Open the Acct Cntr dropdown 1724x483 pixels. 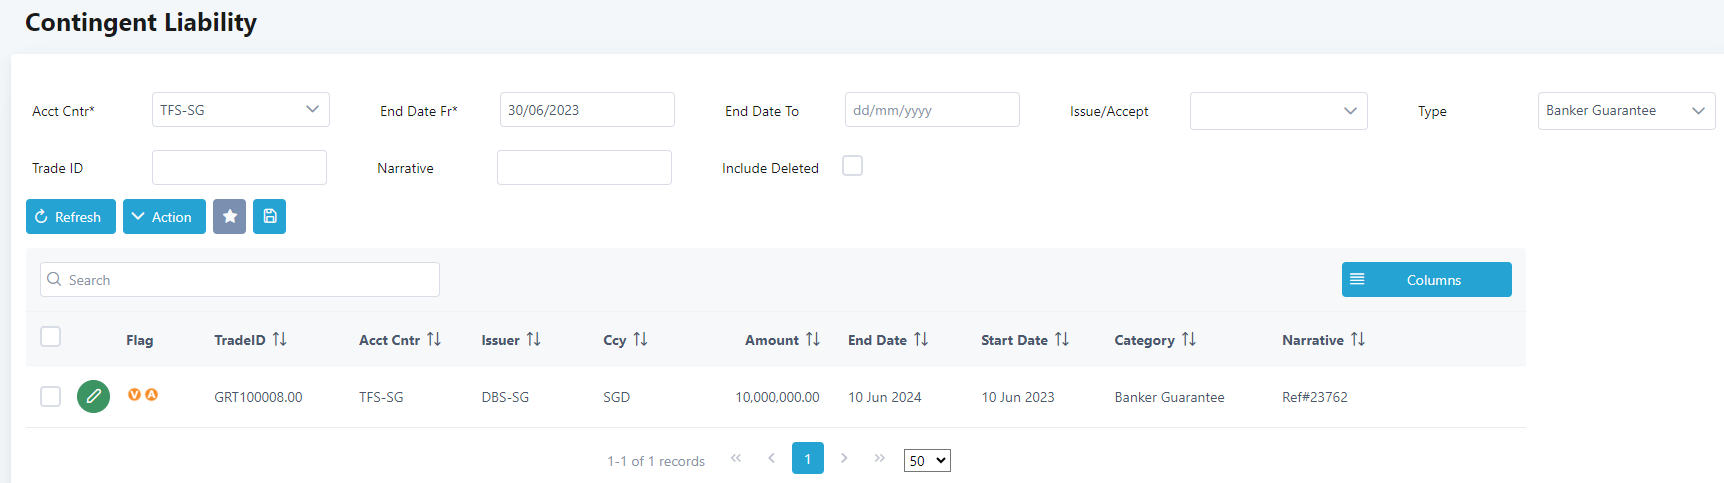pos(240,110)
